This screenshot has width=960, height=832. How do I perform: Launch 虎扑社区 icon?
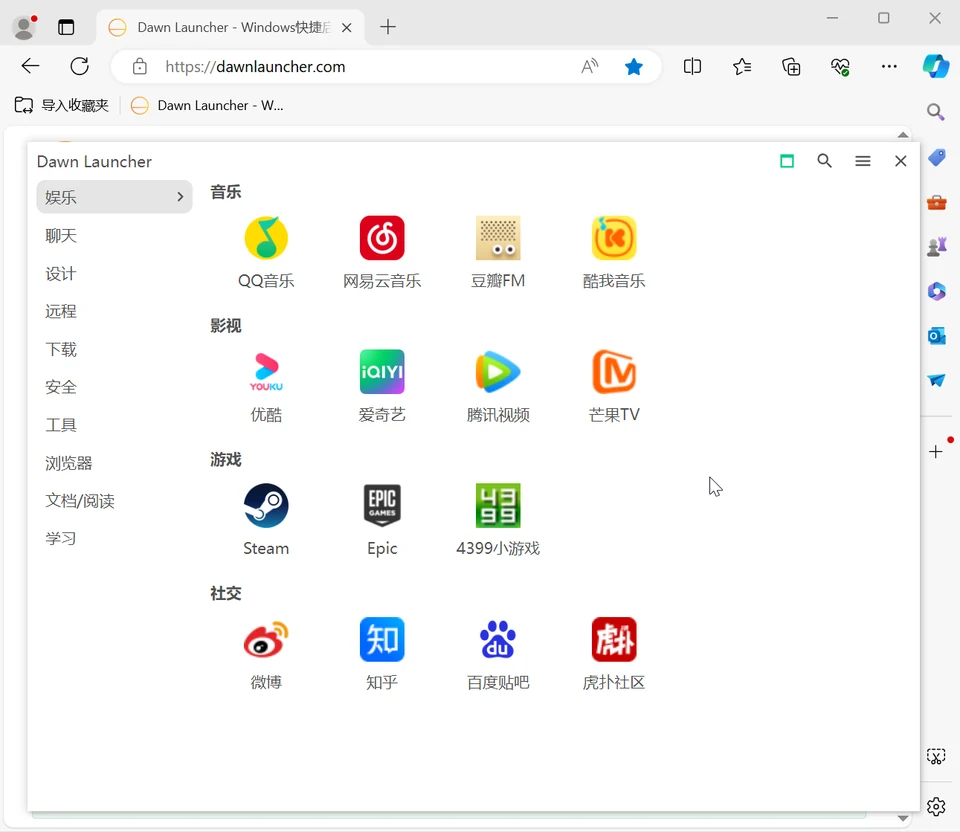(x=613, y=639)
